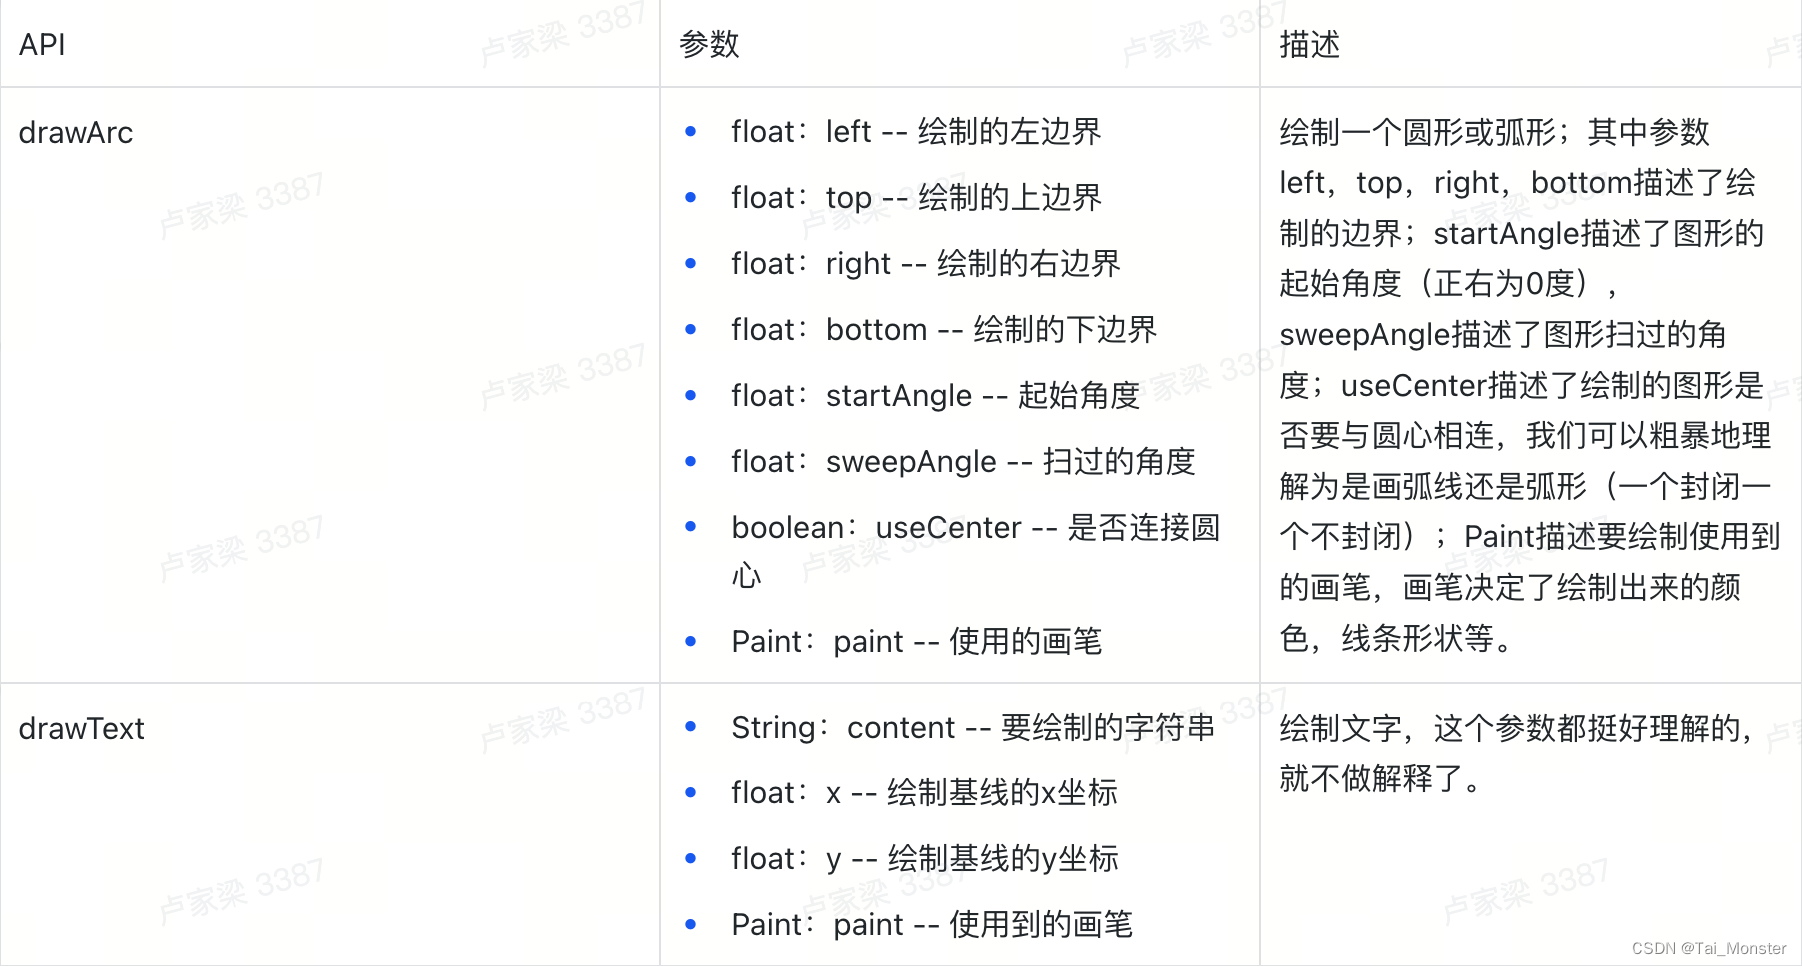Click 'float: y -- 绘制基线的y坐标' parameter
This screenshot has height=966, width=1802.
pyautogui.click(x=925, y=859)
